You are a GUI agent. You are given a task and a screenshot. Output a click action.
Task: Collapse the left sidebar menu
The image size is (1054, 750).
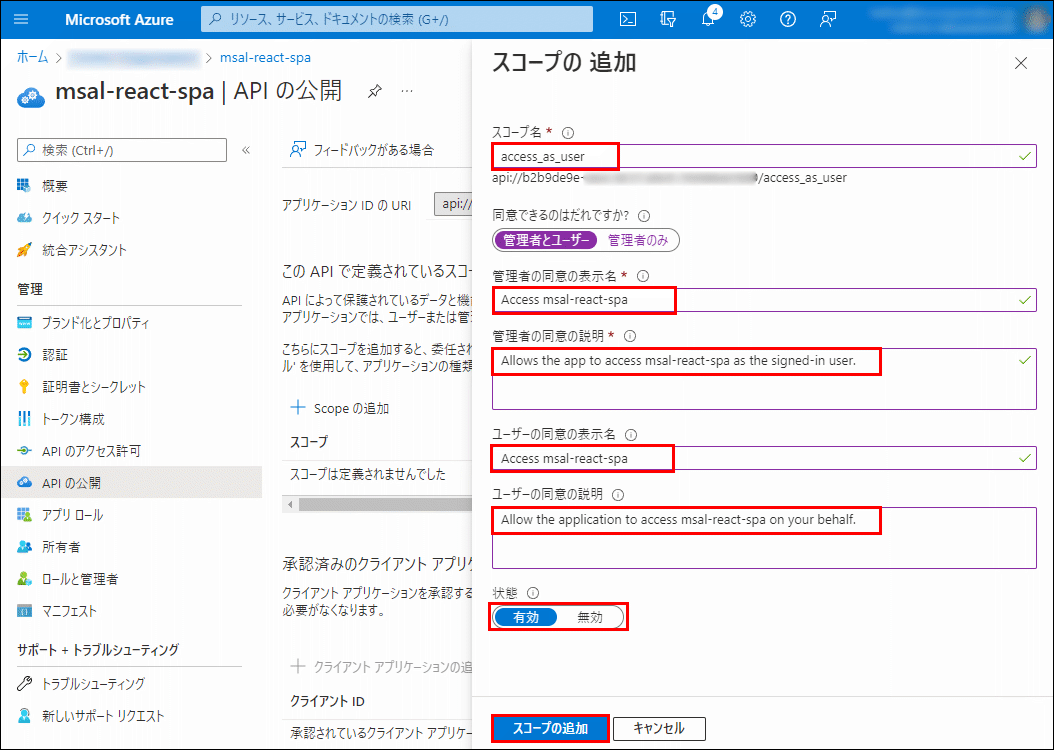tap(246, 150)
